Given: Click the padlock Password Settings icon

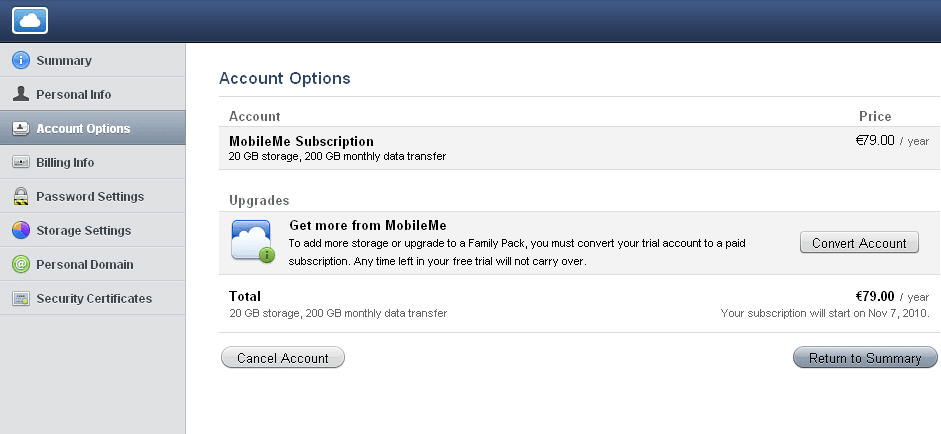Looking at the screenshot, I should (x=21, y=196).
